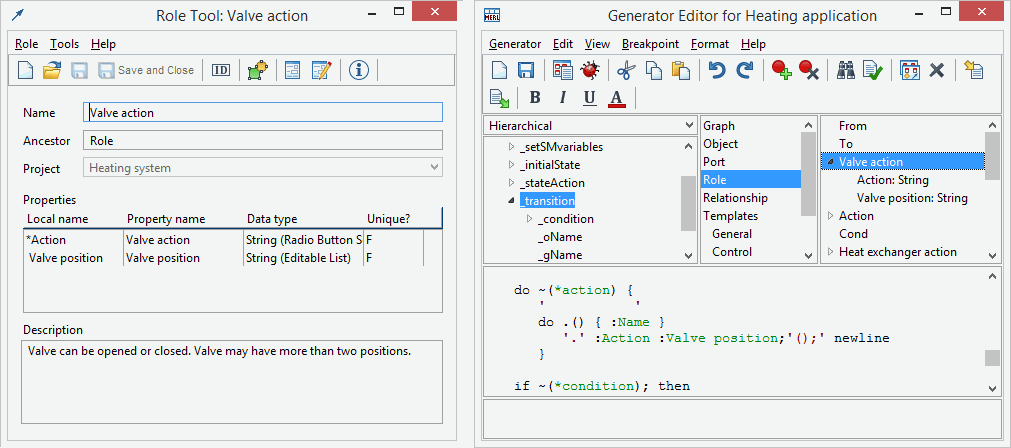Click the green and orange shapes graph icon
This screenshot has width=1011, height=448.
tap(257, 70)
